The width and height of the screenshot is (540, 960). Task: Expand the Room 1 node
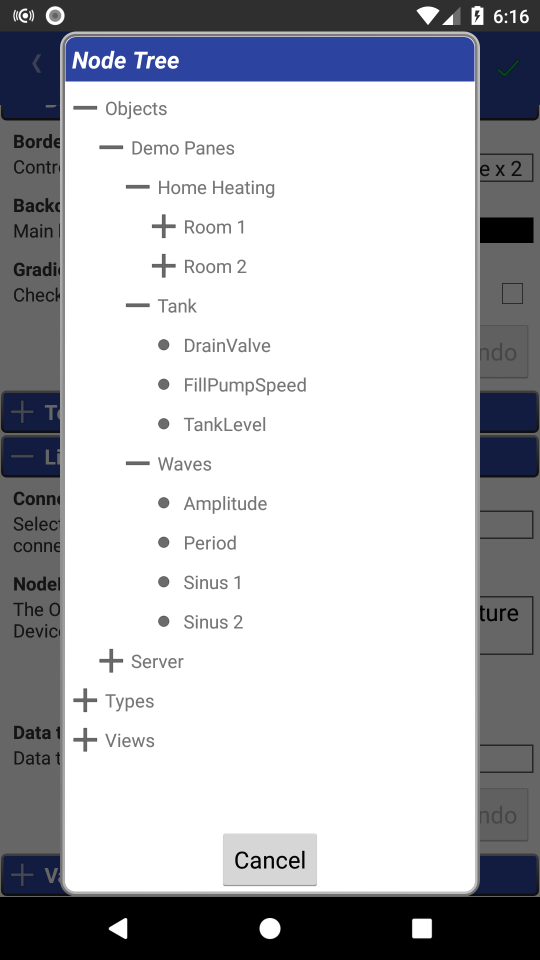coord(163,227)
